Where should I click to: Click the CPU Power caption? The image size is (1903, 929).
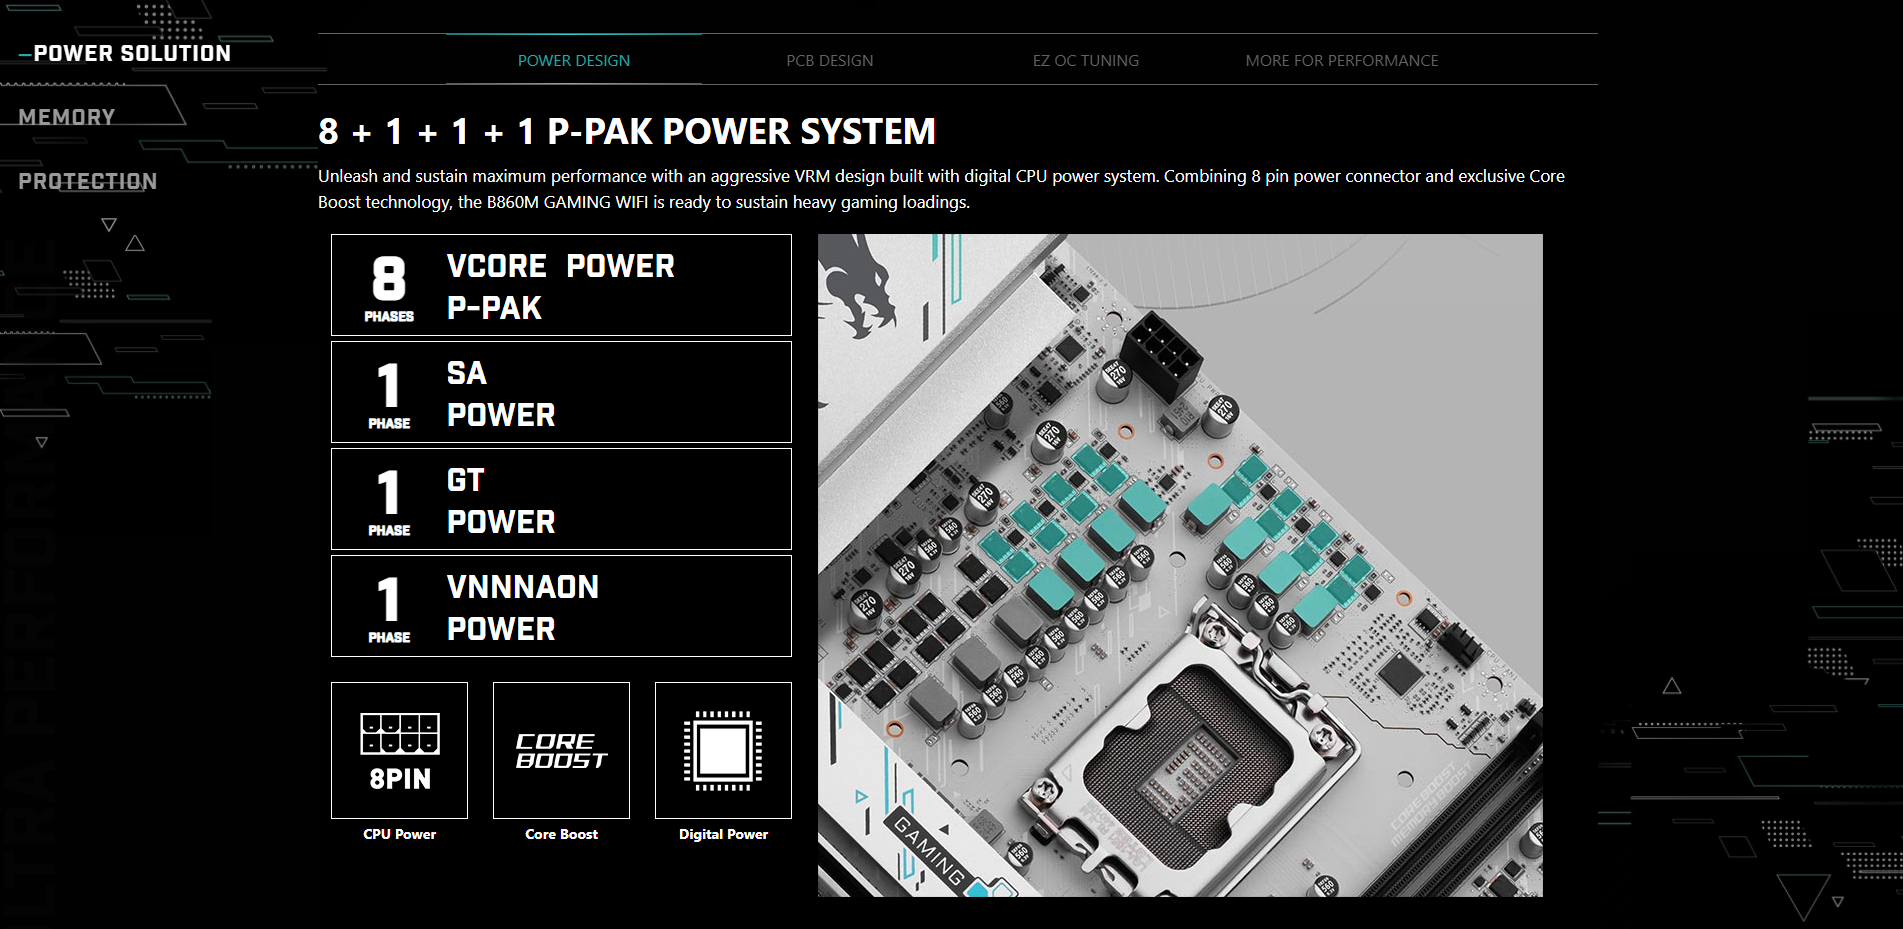399,834
